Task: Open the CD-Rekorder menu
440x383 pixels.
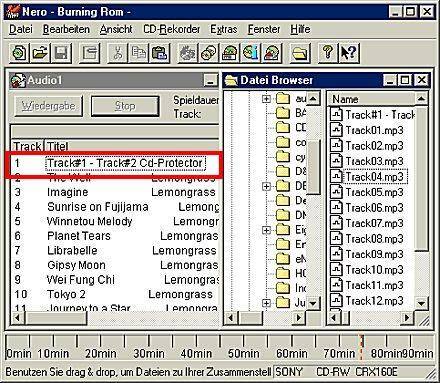Action: click(x=171, y=29)
